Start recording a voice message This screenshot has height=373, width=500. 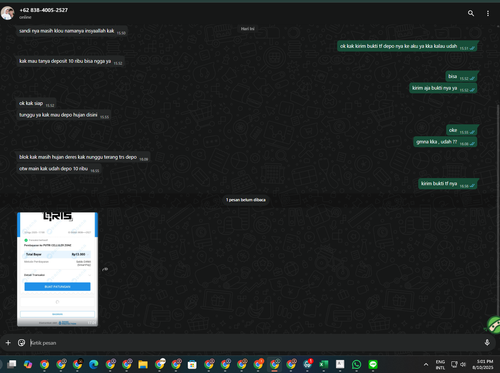pos(487,343)
